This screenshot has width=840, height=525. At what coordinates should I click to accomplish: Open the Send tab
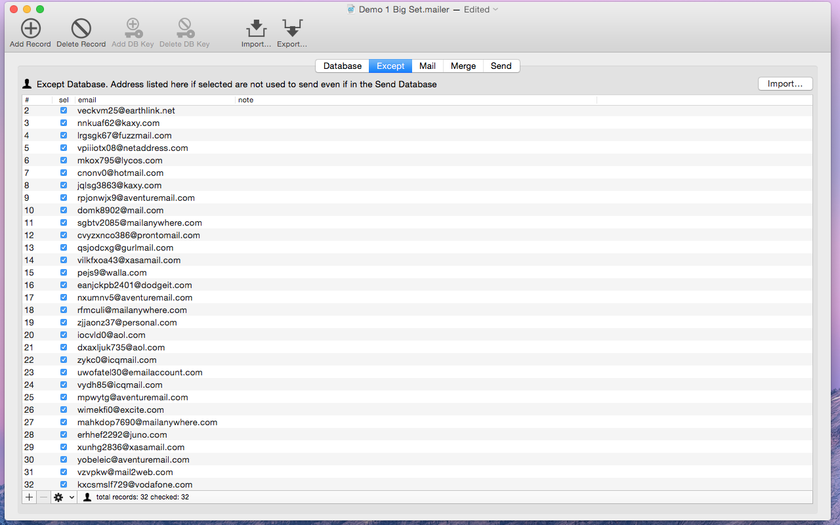(x=501, y=66)
